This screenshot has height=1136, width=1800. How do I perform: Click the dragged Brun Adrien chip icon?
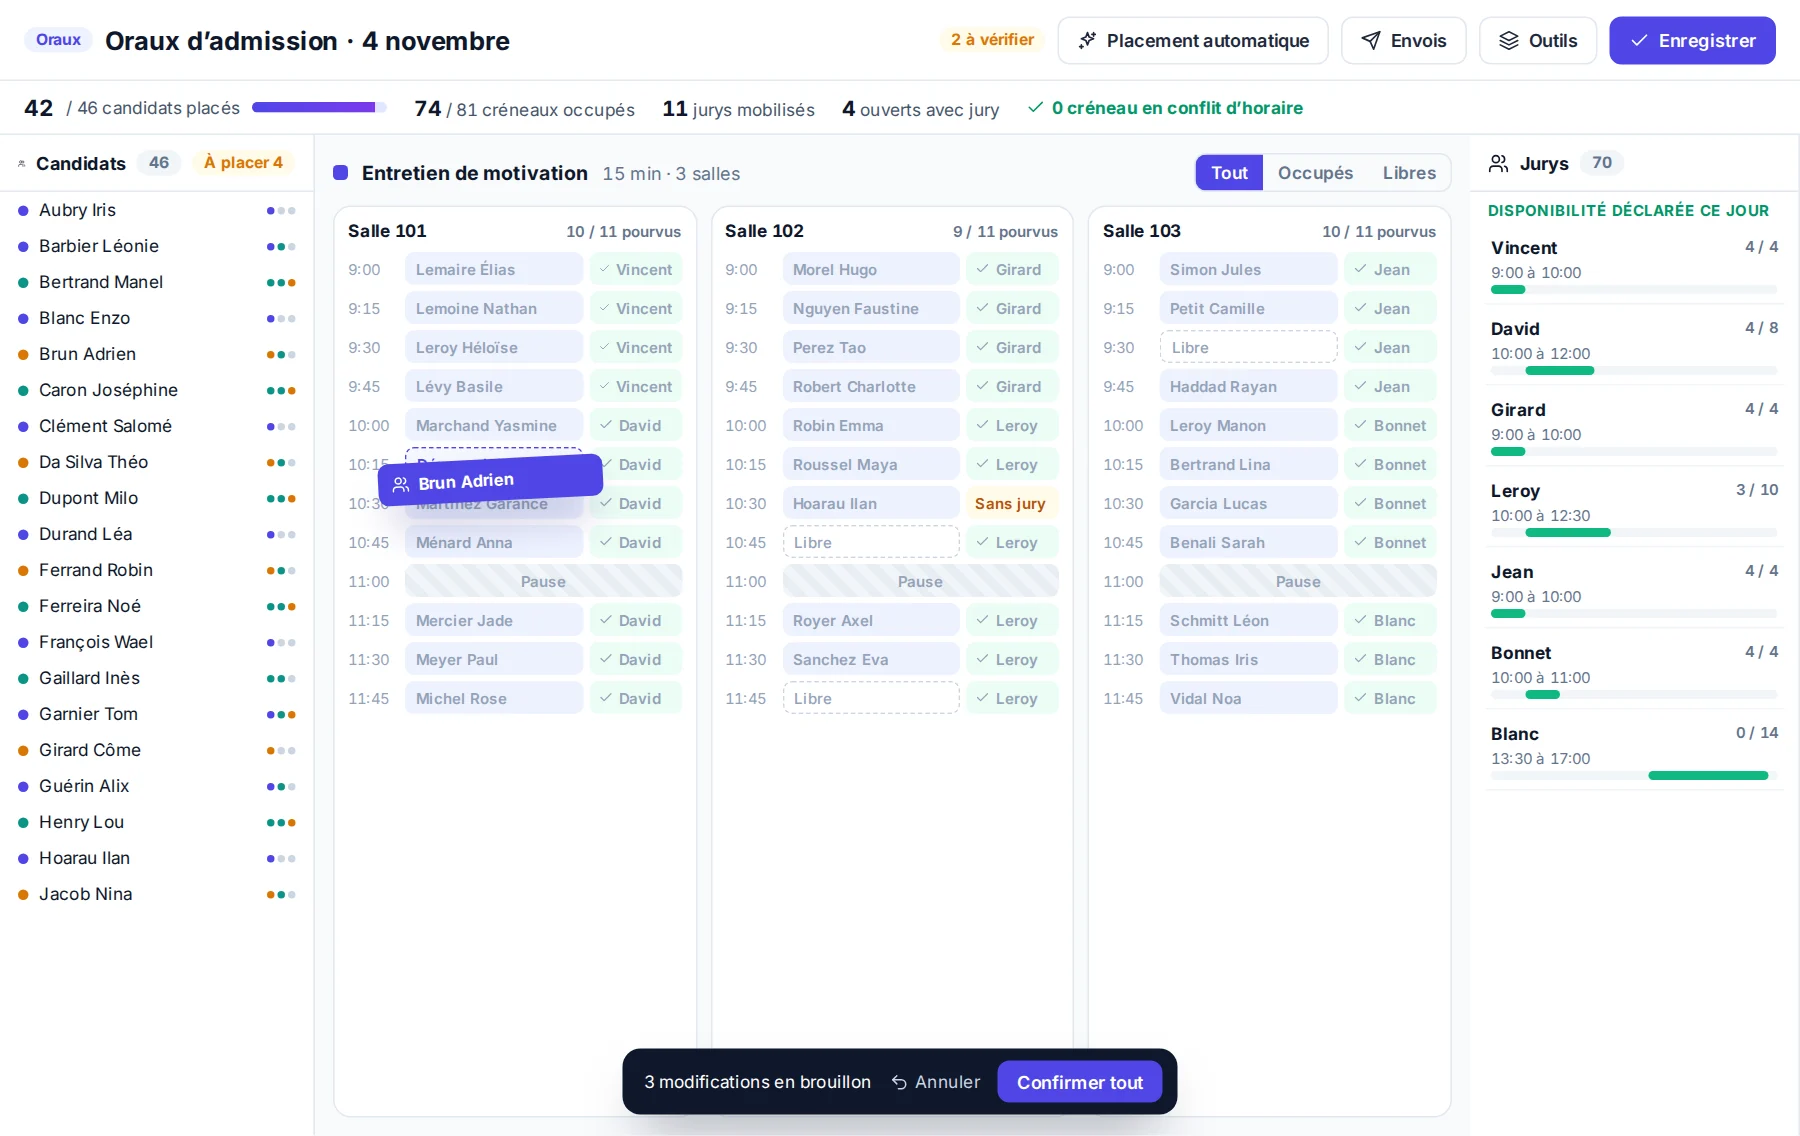pos(401,485)
